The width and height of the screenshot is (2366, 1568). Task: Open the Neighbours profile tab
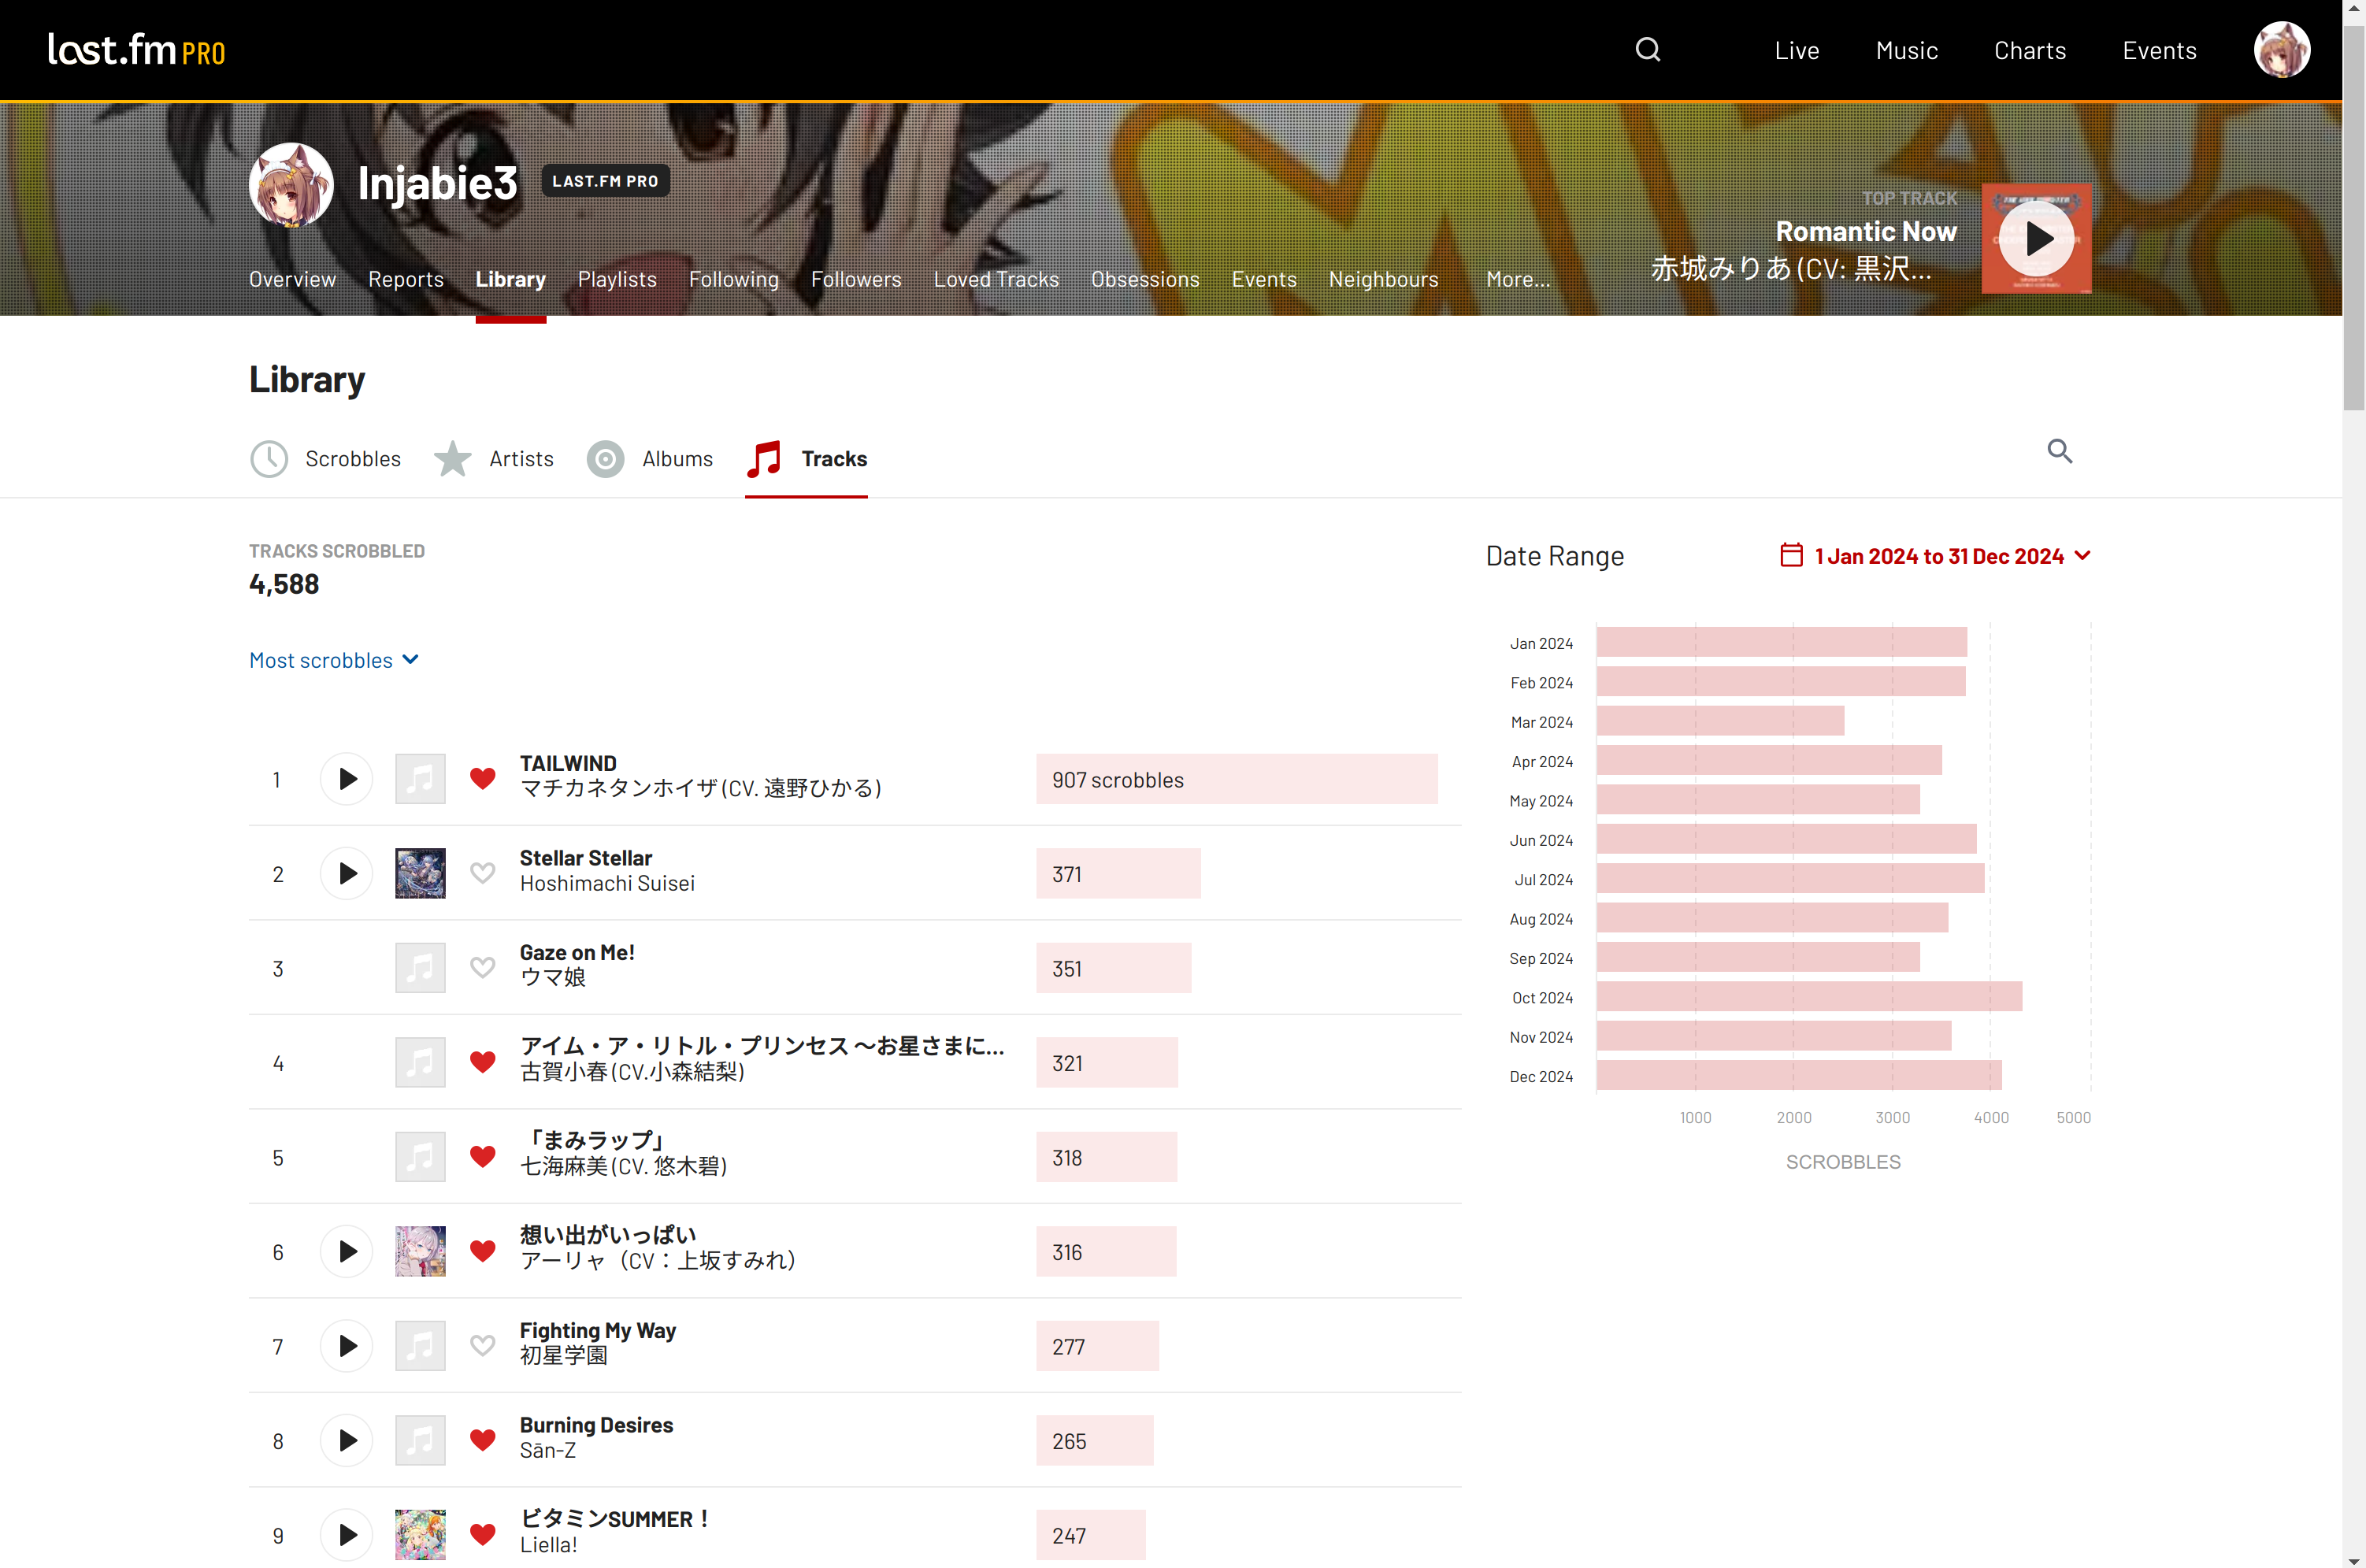coord(1383,280)
